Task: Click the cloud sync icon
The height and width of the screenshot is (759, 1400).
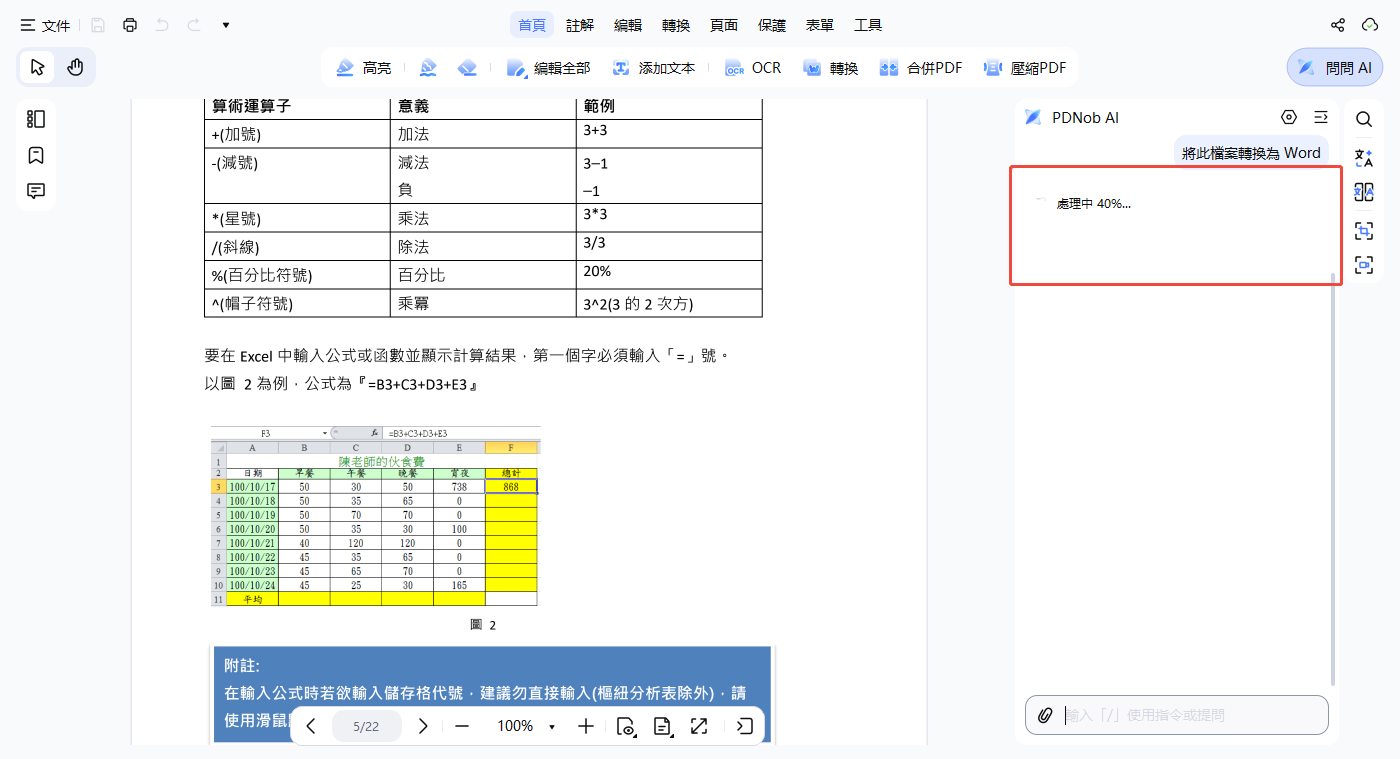Action: 1370,25
